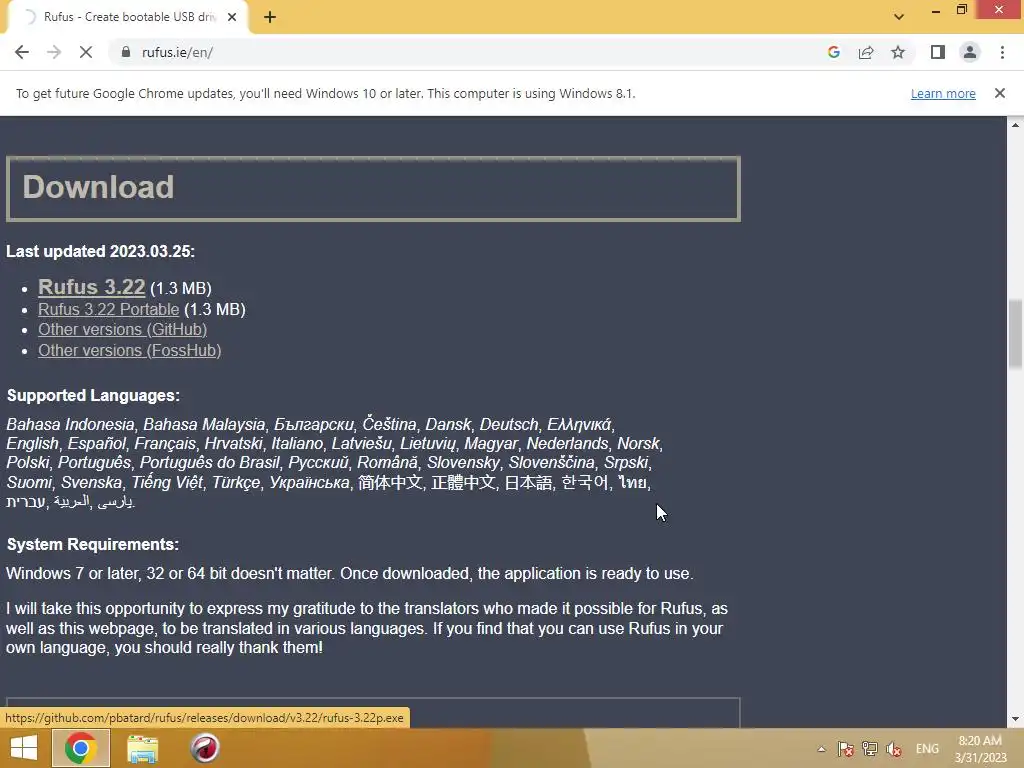Image resolution: width=1024 pixels, height=768 pixels.
Task: Click the ENG language indicator
Action: [x=927, y=749]
